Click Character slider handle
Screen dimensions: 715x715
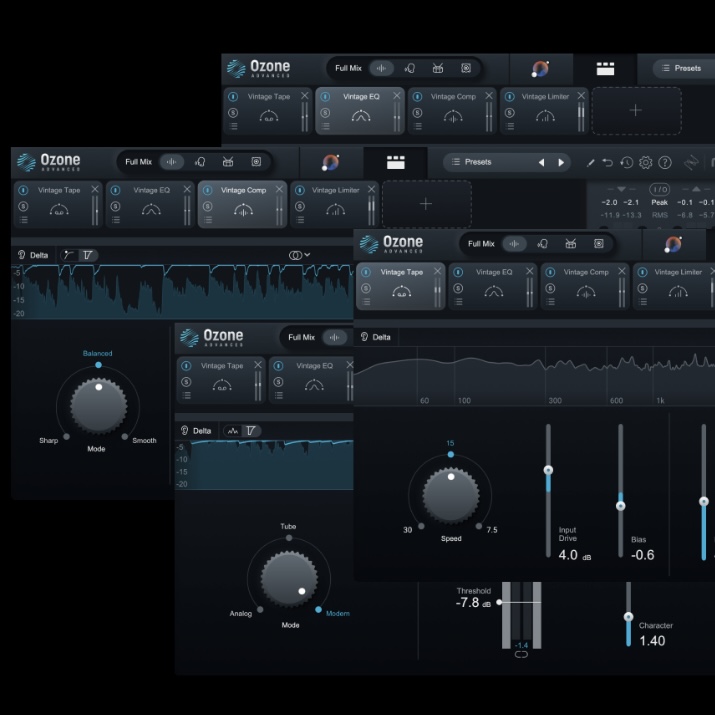click(628, 617)
